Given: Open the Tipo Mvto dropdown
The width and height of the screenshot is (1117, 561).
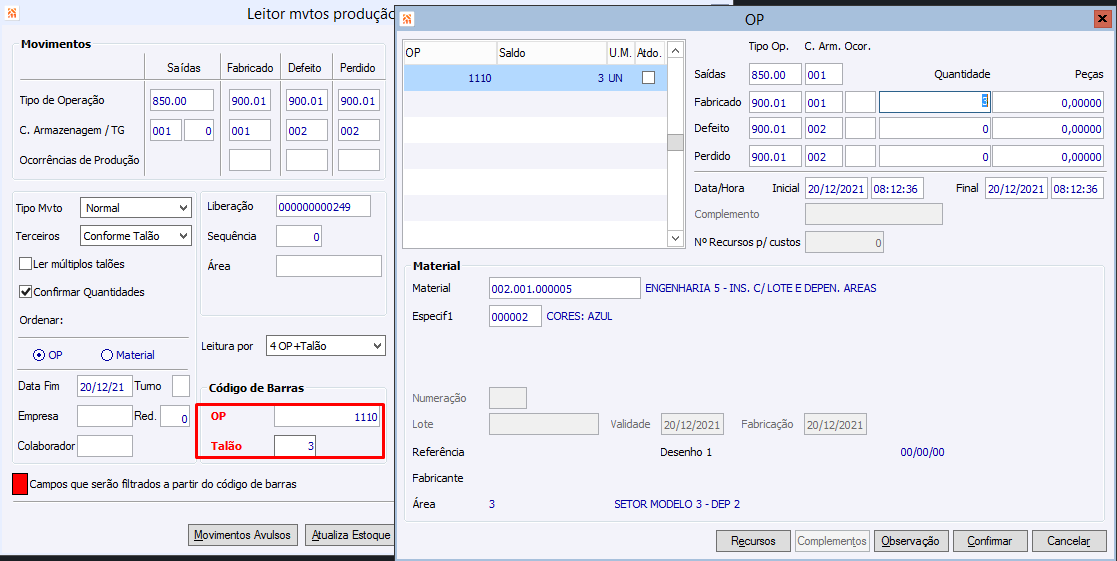Looking at the screenshot, I should click(135, 208).
